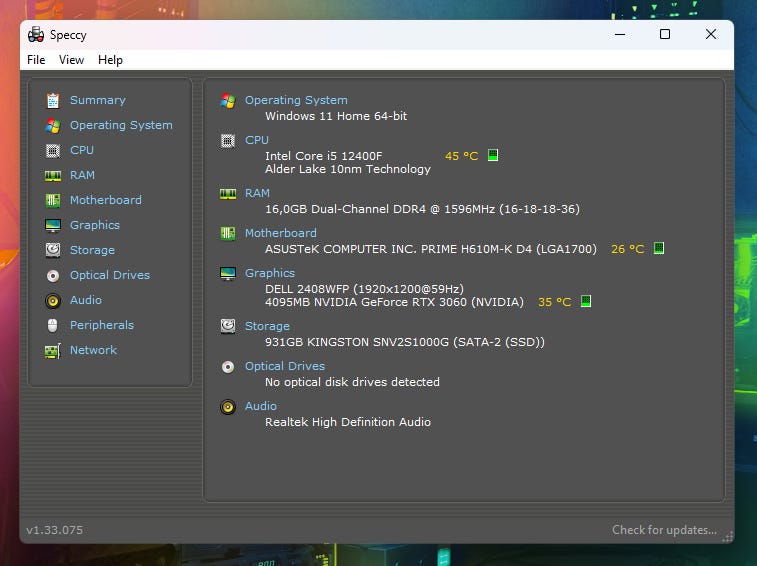Click the Motherboard icon in sidebar

coord(52,200)
